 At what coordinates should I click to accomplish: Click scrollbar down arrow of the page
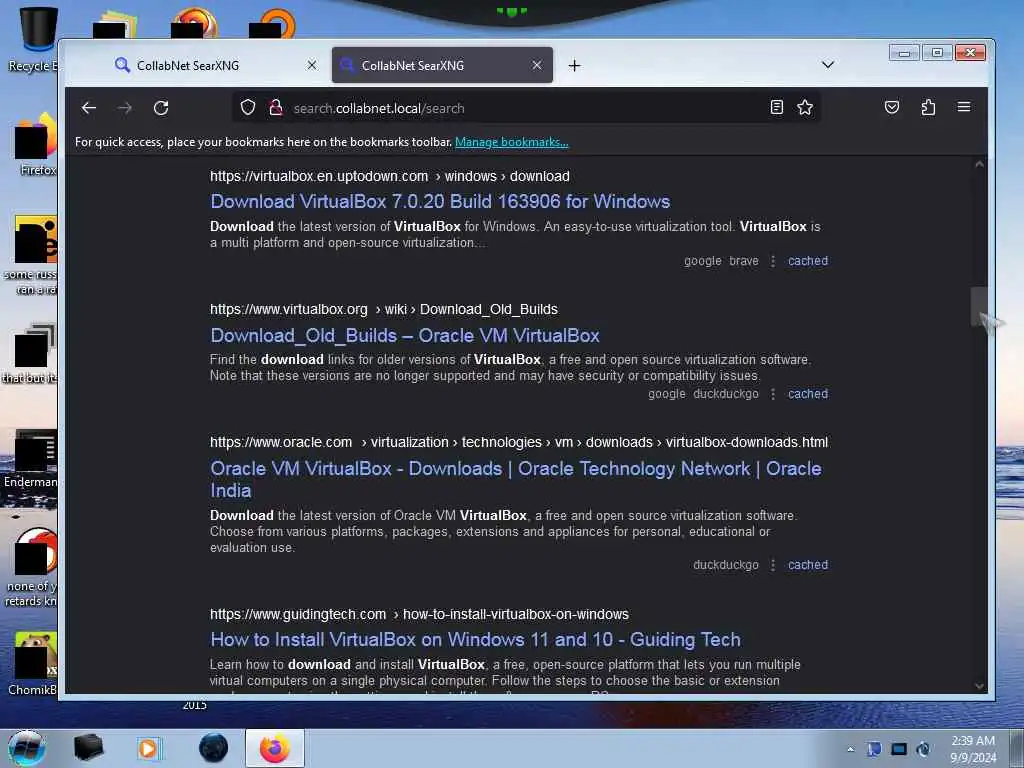pos(979,686)
